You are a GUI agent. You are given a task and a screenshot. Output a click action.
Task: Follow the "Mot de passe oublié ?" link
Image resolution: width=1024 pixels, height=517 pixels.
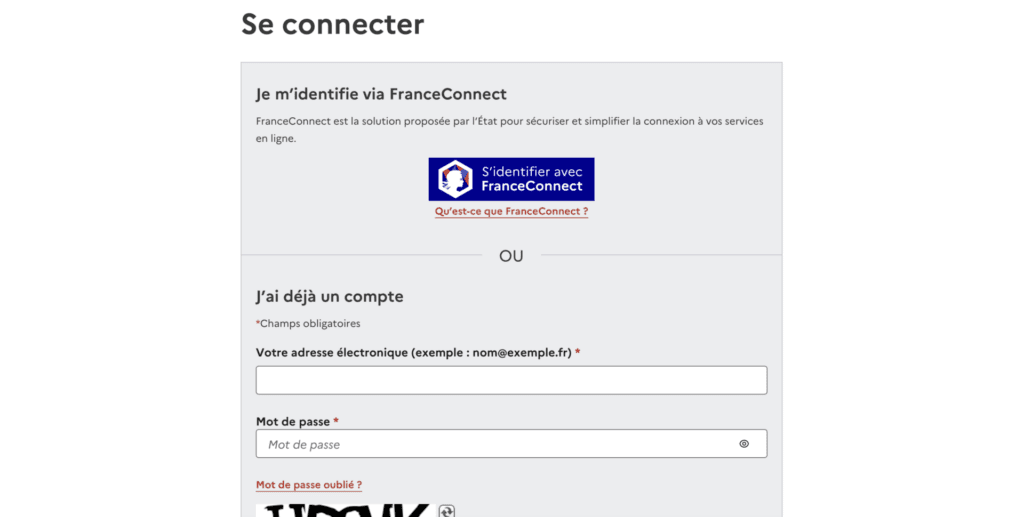pyautogui.click(x=309, y=485)
